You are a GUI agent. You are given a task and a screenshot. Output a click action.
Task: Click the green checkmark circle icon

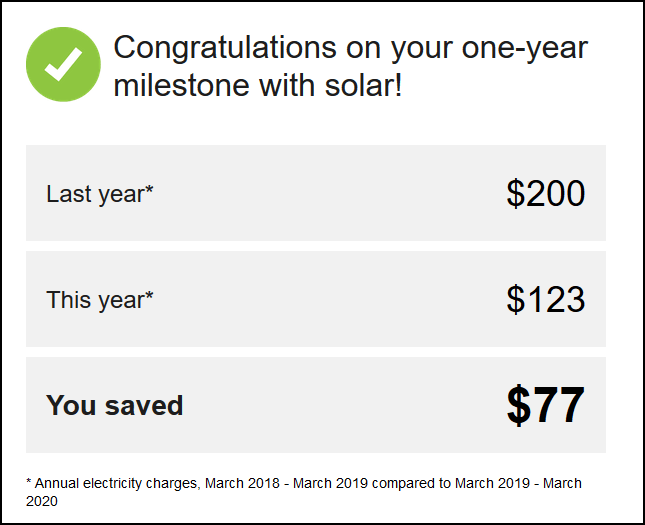(x=63, y=65)
